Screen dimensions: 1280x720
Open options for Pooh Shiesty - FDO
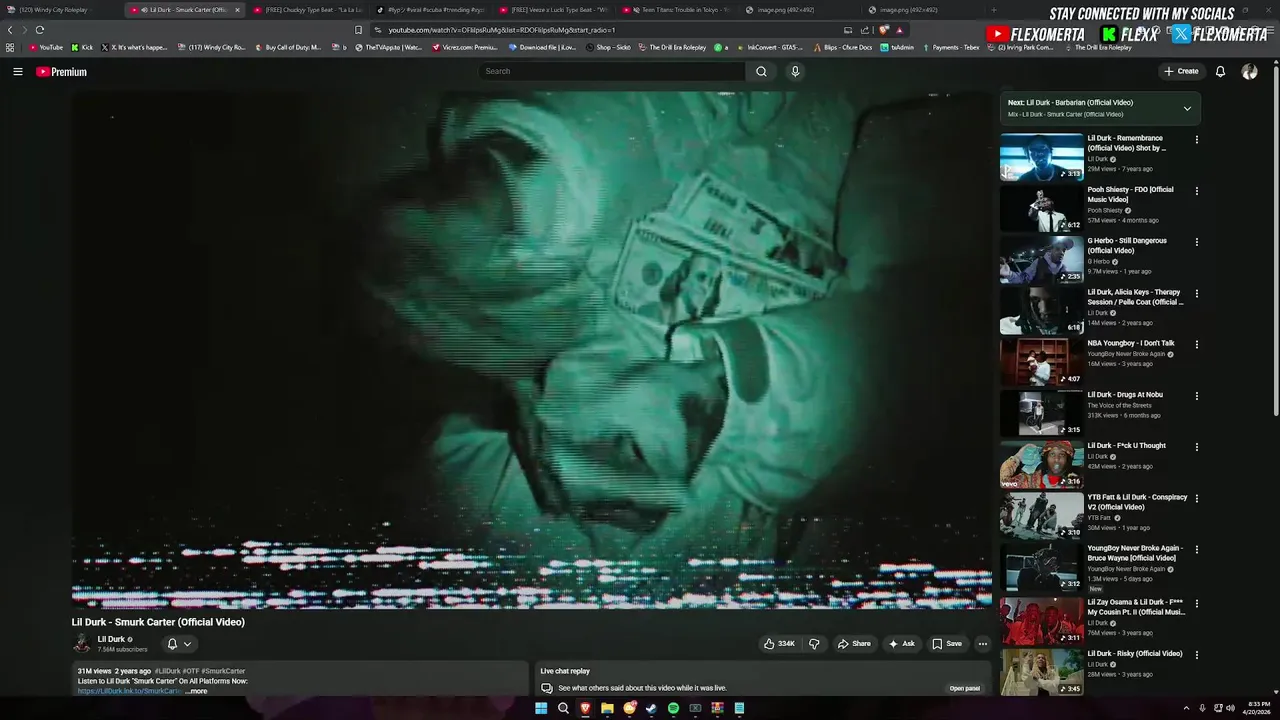[1196, 191]
